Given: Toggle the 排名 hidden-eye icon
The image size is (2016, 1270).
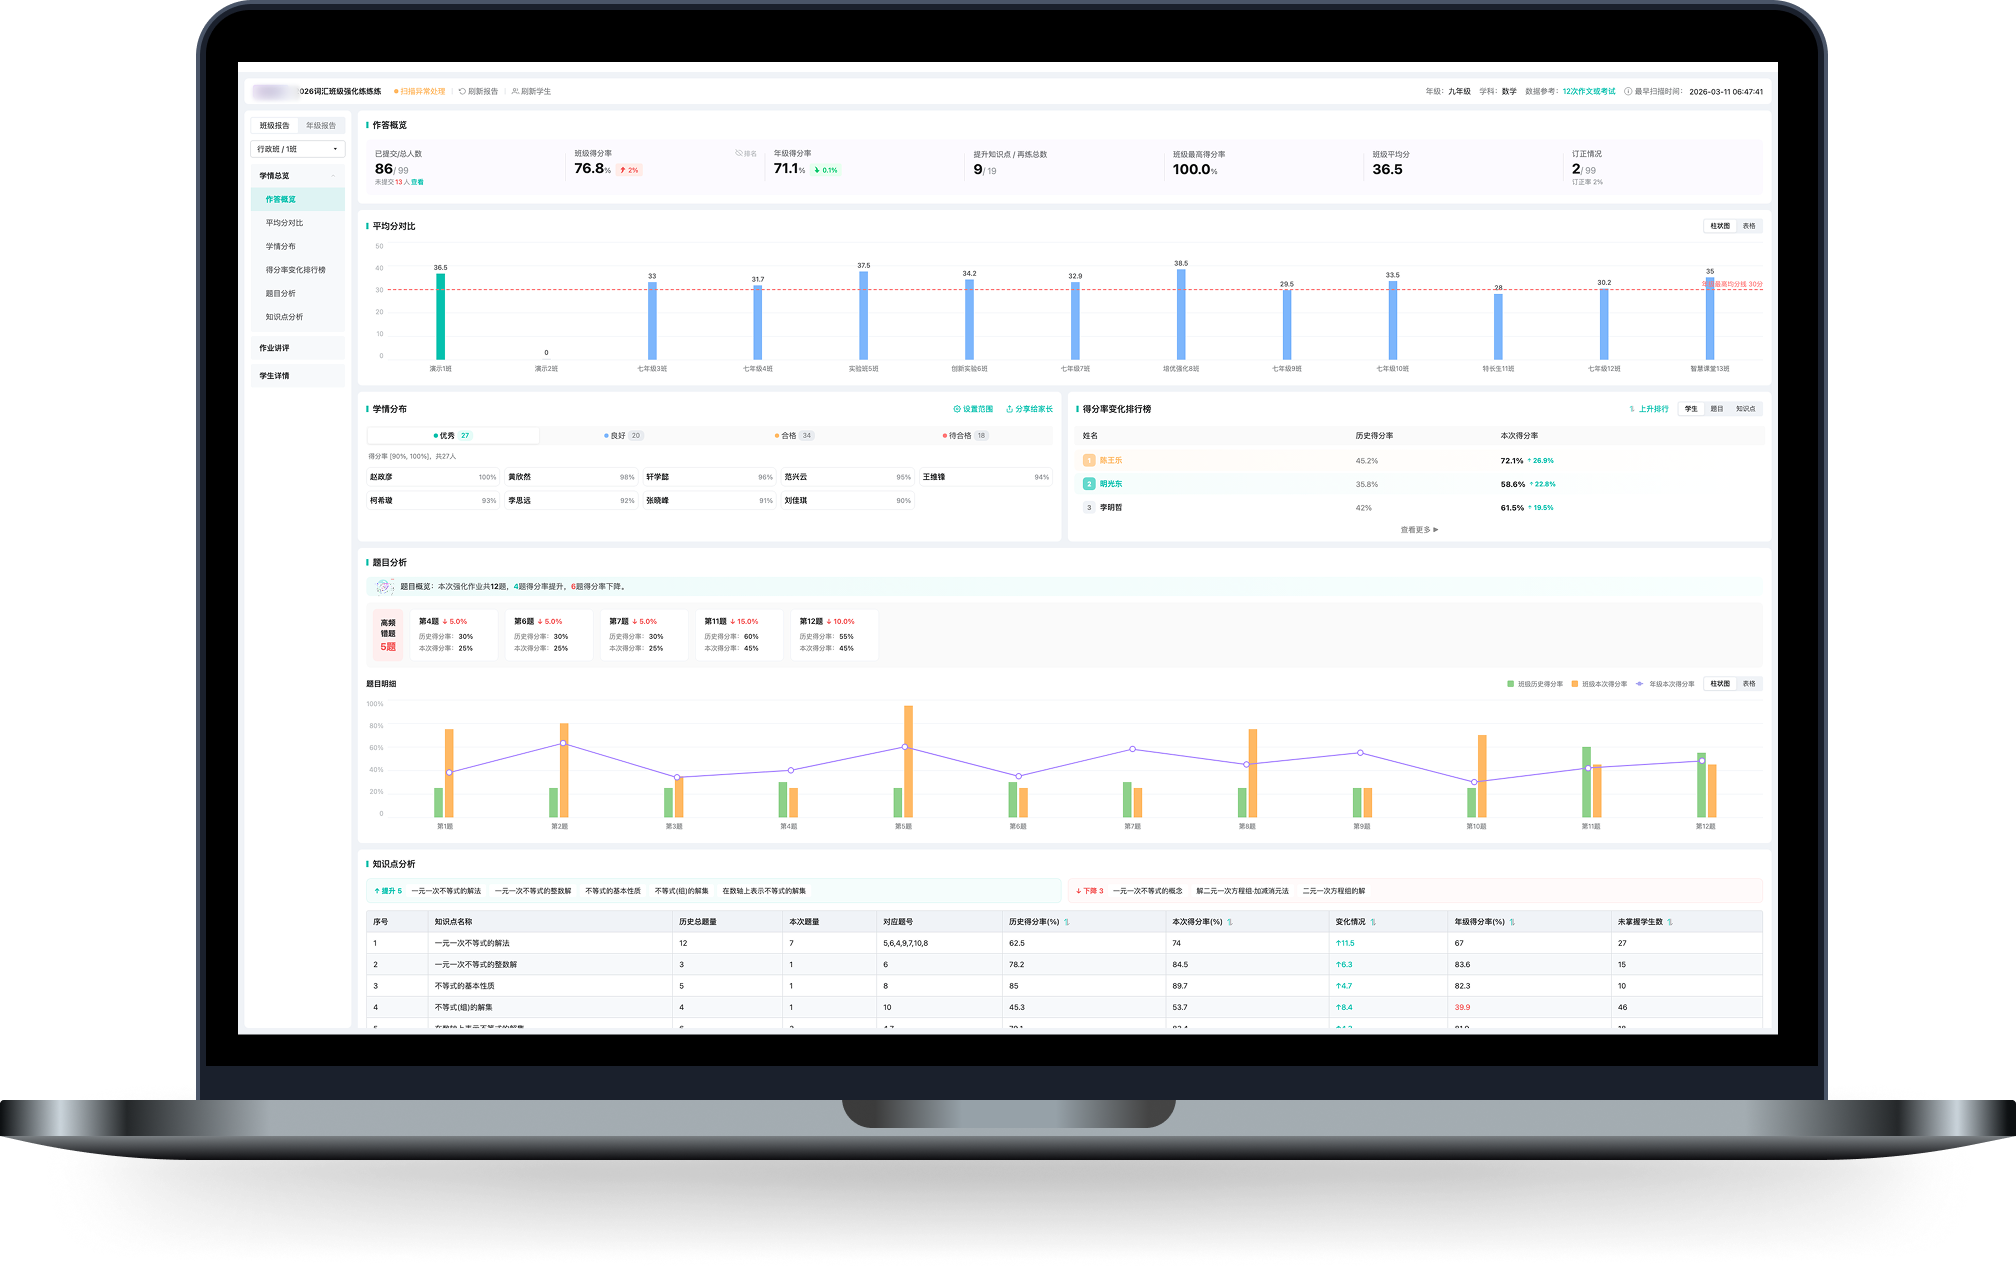Looking at the screenshot, I should (739, 154).
